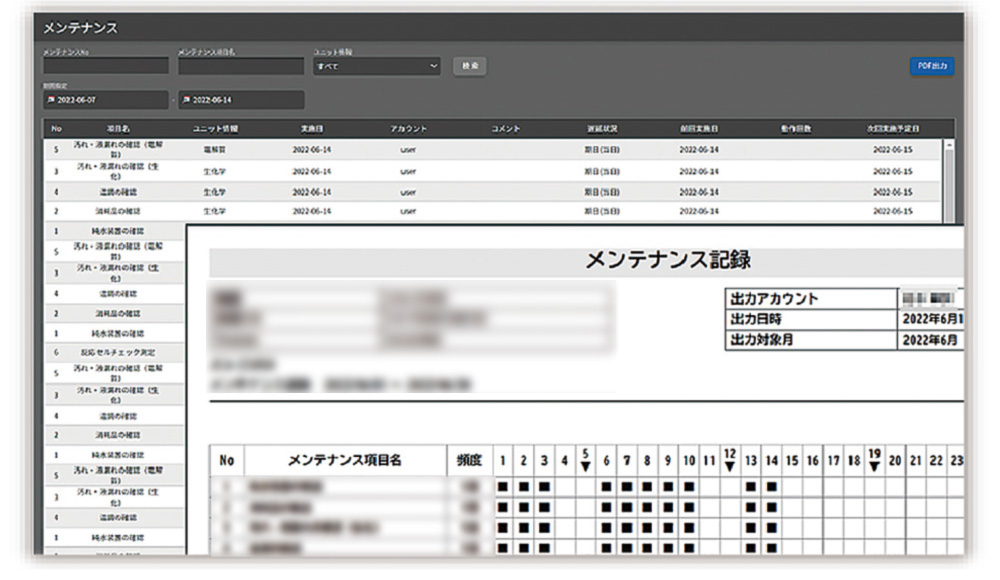
Task: Click the 次回実施予定日 column header
Action: click(x=892, y=129)
